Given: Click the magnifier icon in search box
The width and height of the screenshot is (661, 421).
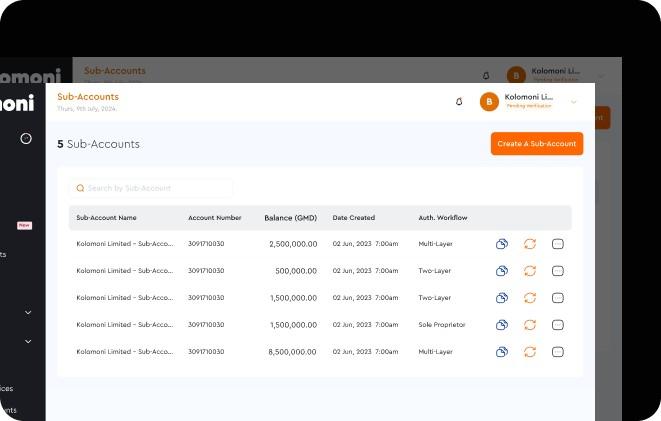Looking at the screenshot, I should [x=80, y=188].
